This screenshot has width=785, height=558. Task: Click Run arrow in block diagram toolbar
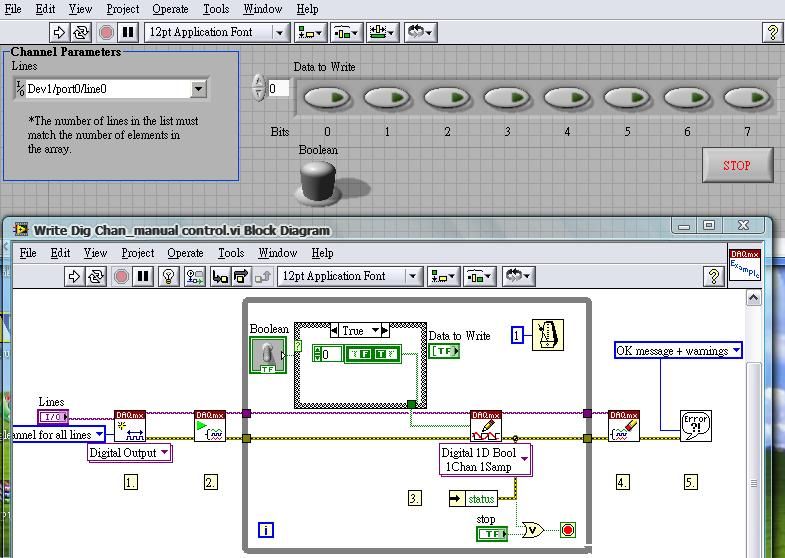pyautogui.click(x=74, y=276)
